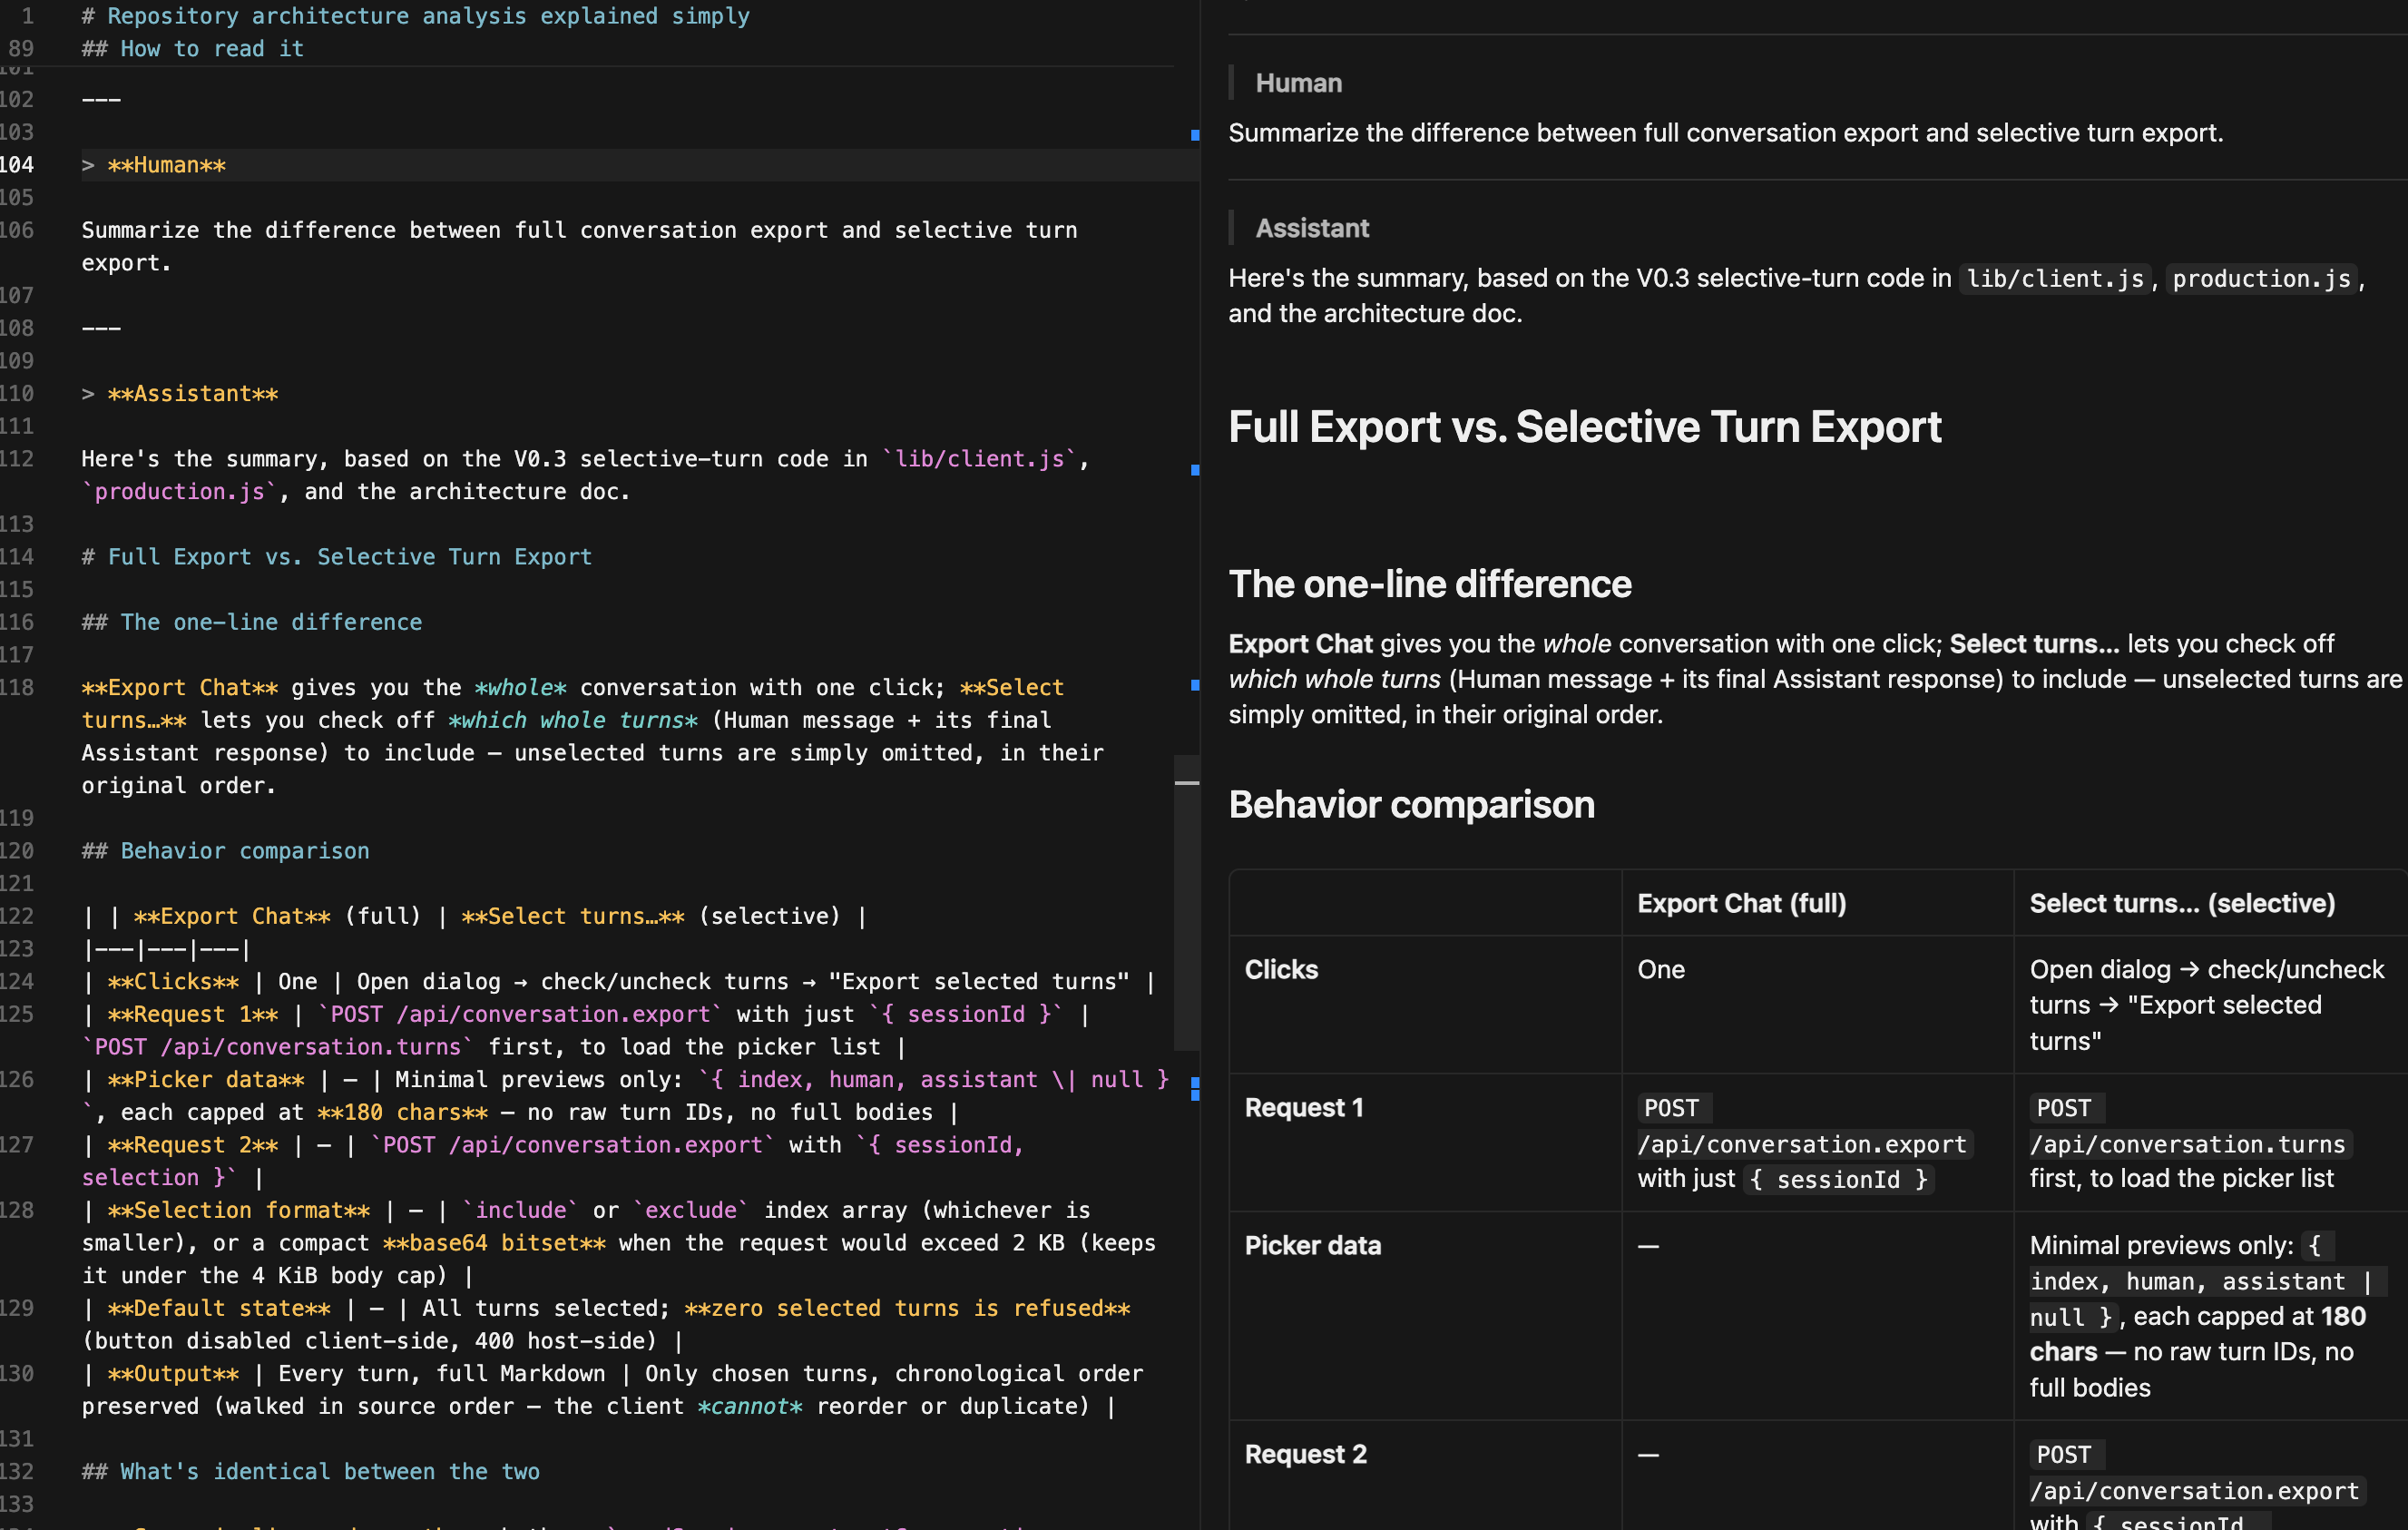Place cursor on editor line 106 'Summarize the difference'
Viewport: 2408px width, 1530px height.
pyautogui.click(x=579, y=246)
